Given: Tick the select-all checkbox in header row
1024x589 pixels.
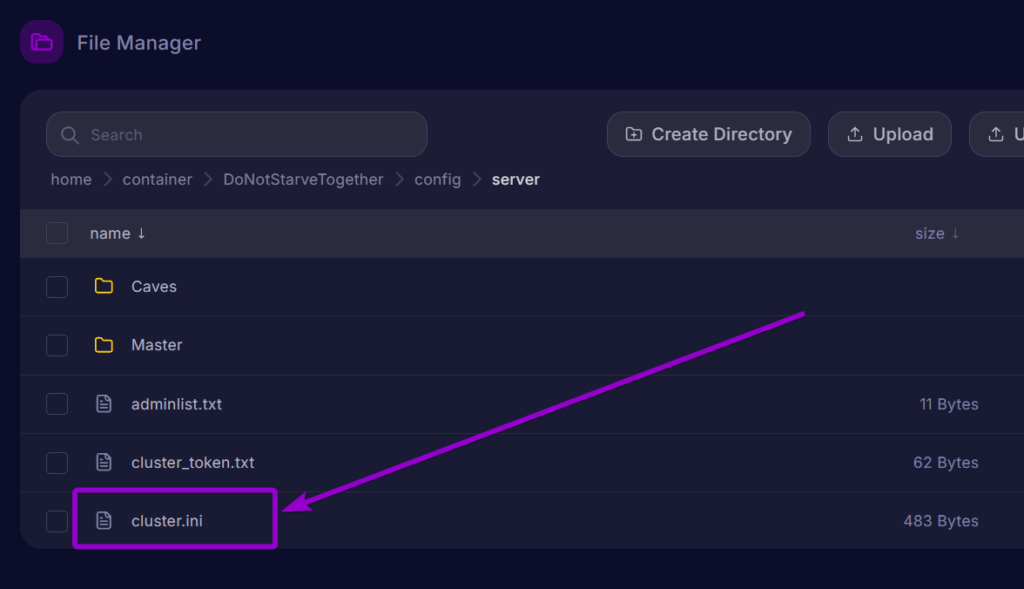Looking at the screenshot, I should coord(57,233).
